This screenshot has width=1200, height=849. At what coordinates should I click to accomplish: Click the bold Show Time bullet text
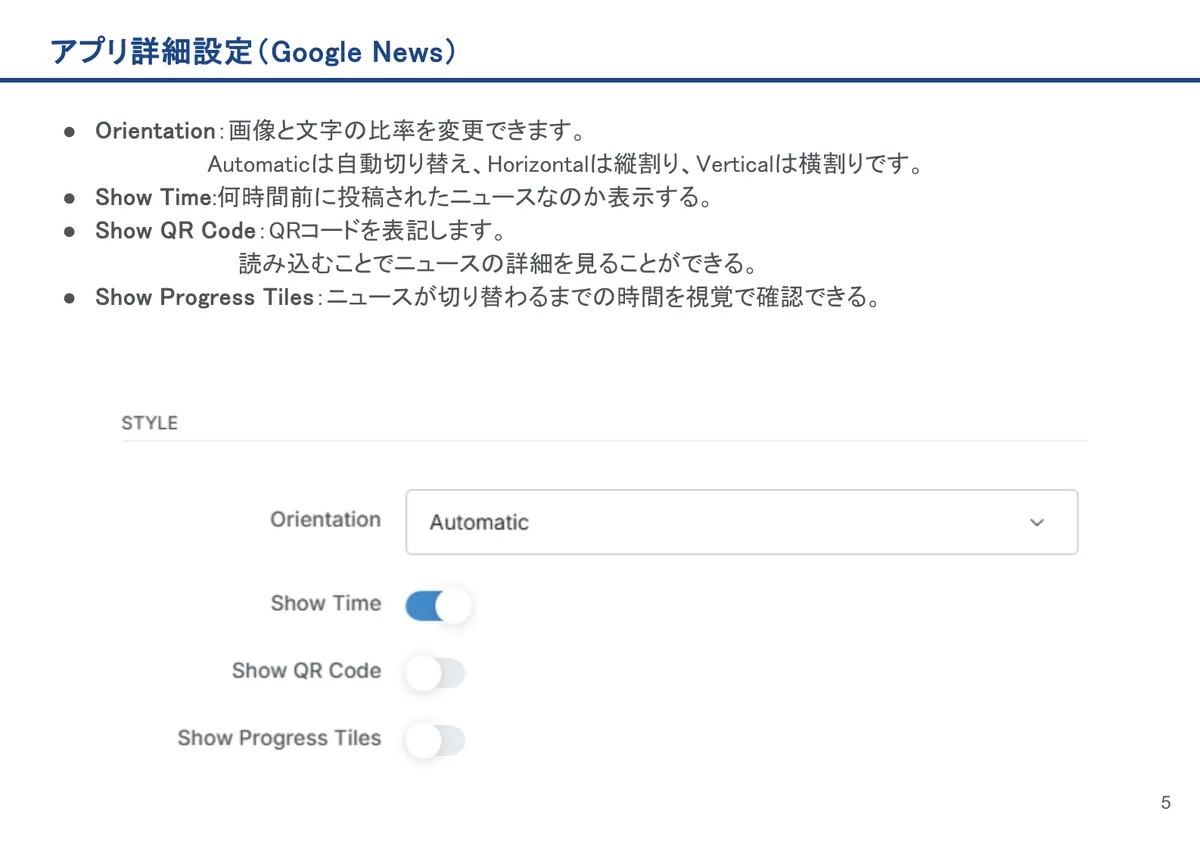pos(152,197)
